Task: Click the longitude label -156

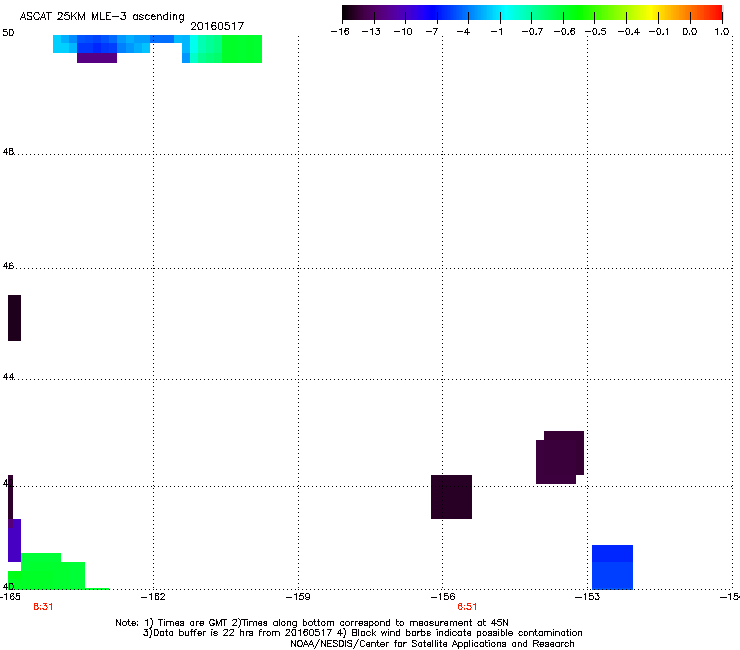Action: [x=443, y=597]
